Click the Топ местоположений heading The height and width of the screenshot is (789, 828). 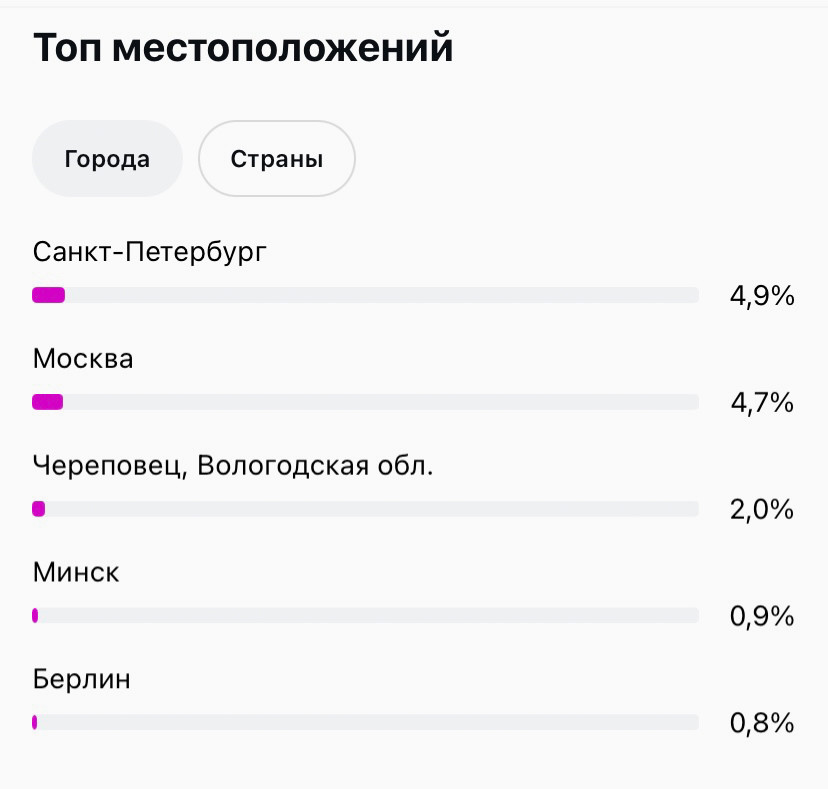[x=243, y=47]
